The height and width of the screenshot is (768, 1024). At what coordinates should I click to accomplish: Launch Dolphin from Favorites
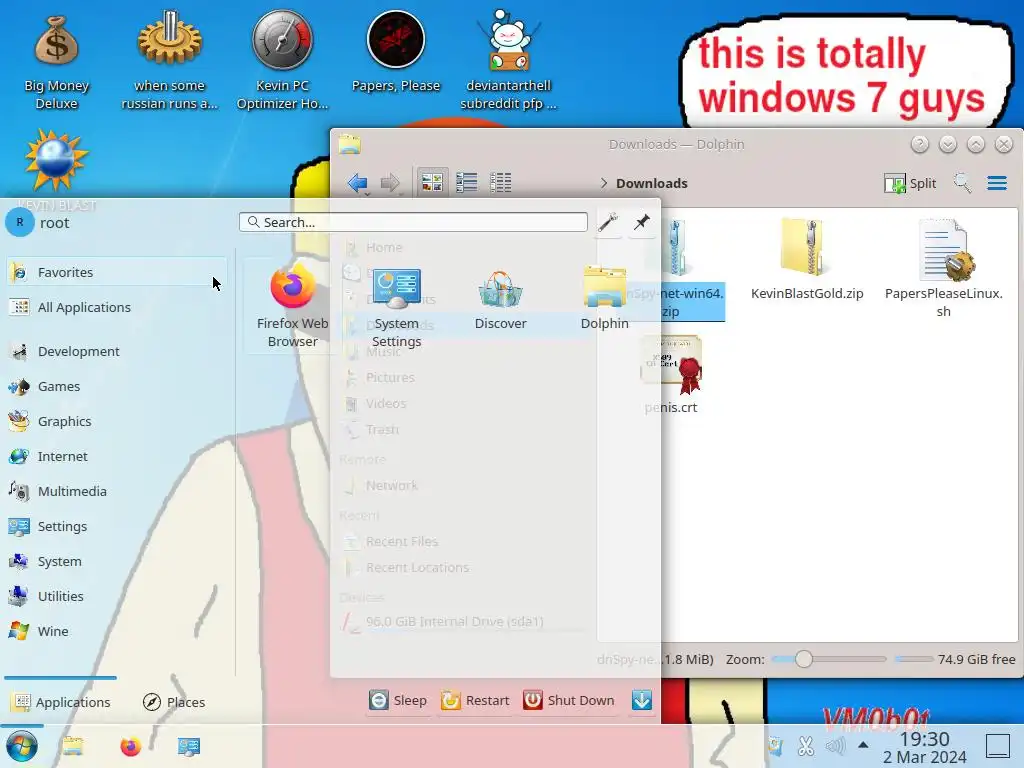[605, 299]
